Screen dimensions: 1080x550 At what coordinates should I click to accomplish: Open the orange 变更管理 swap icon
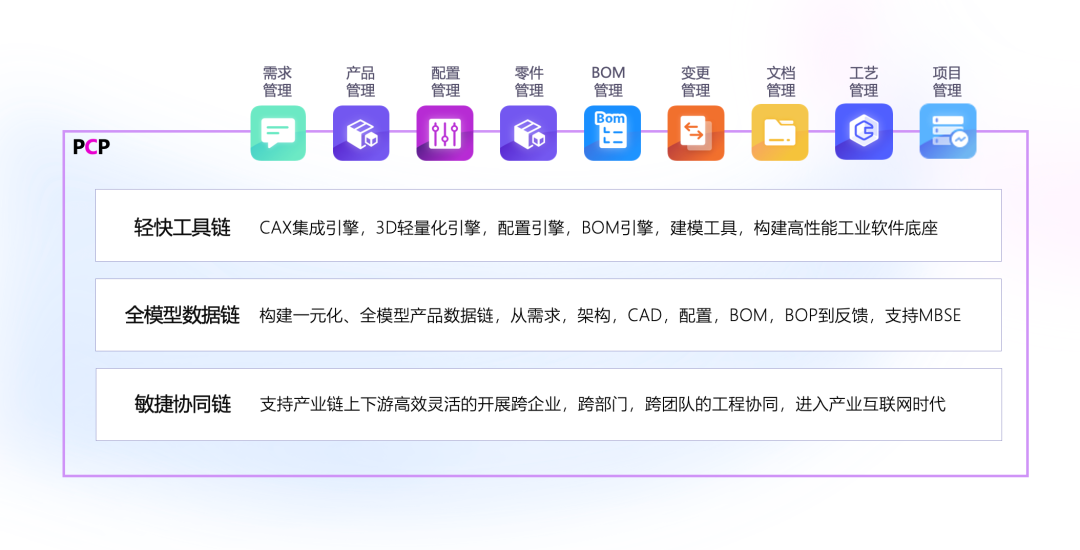[696, 133]
